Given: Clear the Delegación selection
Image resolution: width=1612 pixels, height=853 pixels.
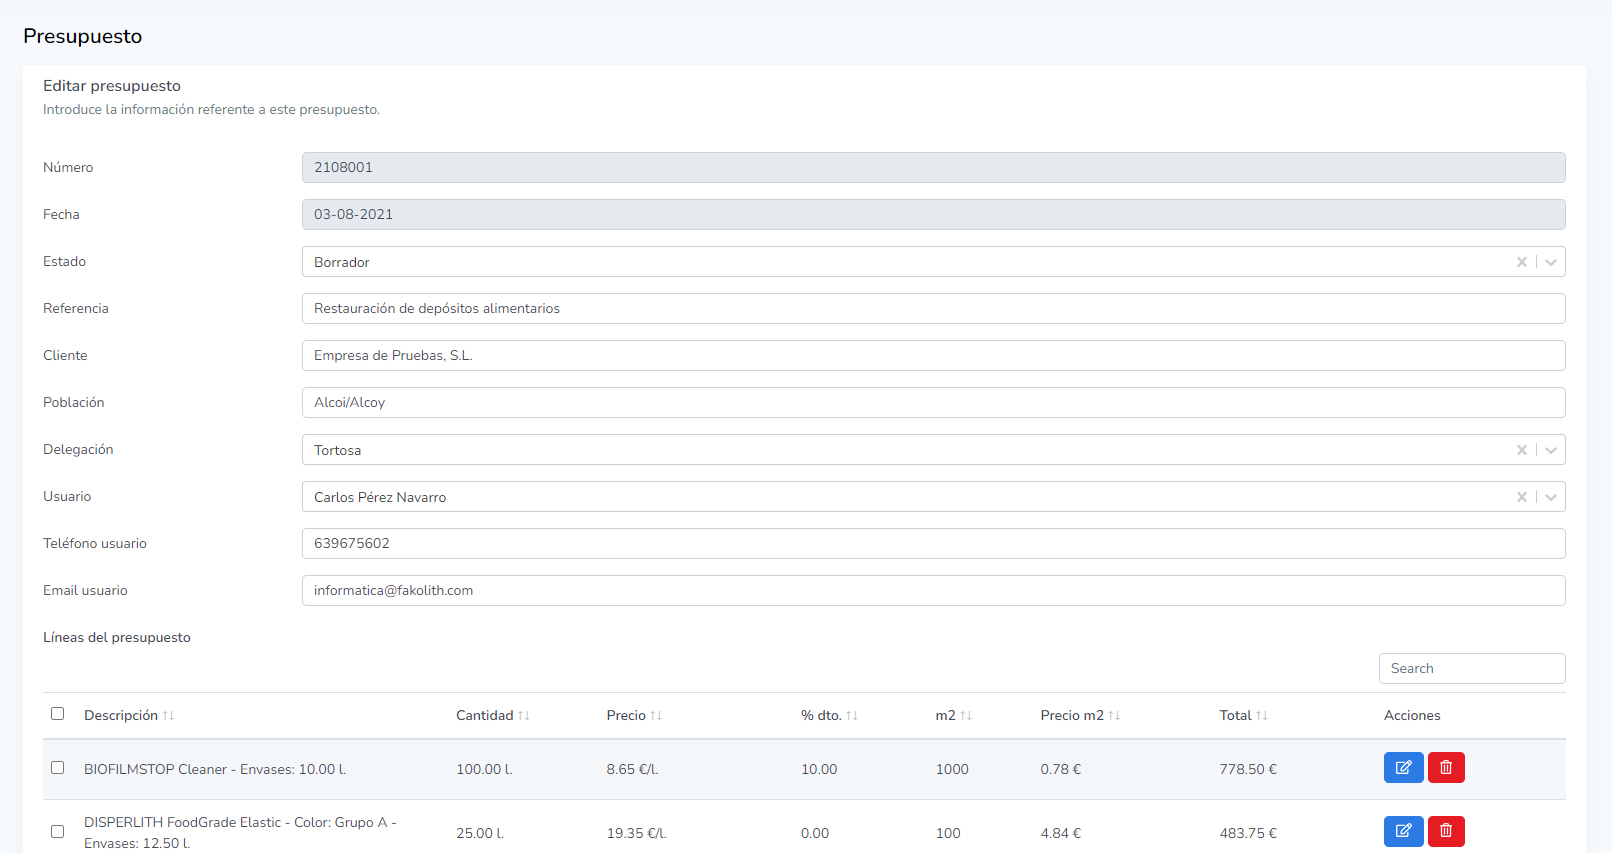Looking at the screenshot, I should (1521, 450).
